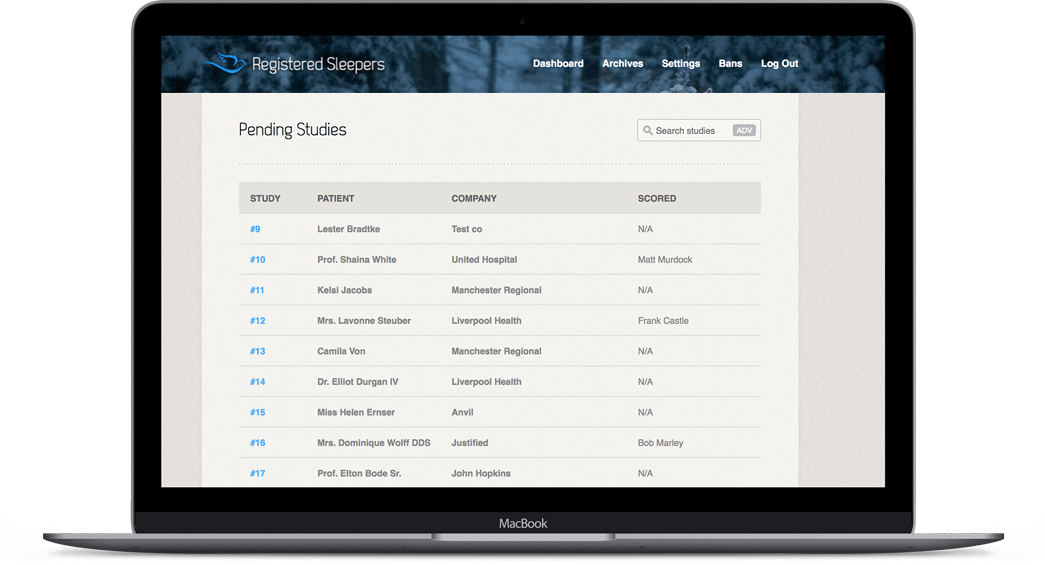Screen dimensions: 1045x565
Task: Click Liverpool Health in Lavonne Steuber row
Action: tap(487, 321)
